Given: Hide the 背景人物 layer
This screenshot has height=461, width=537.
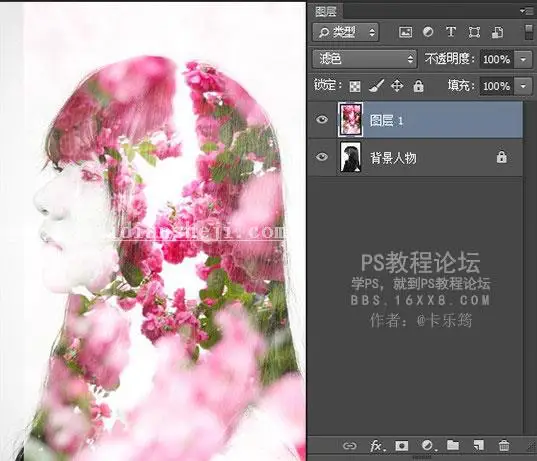Looking at the screenshot, I should pyautogui.click(x=322, y=157).
